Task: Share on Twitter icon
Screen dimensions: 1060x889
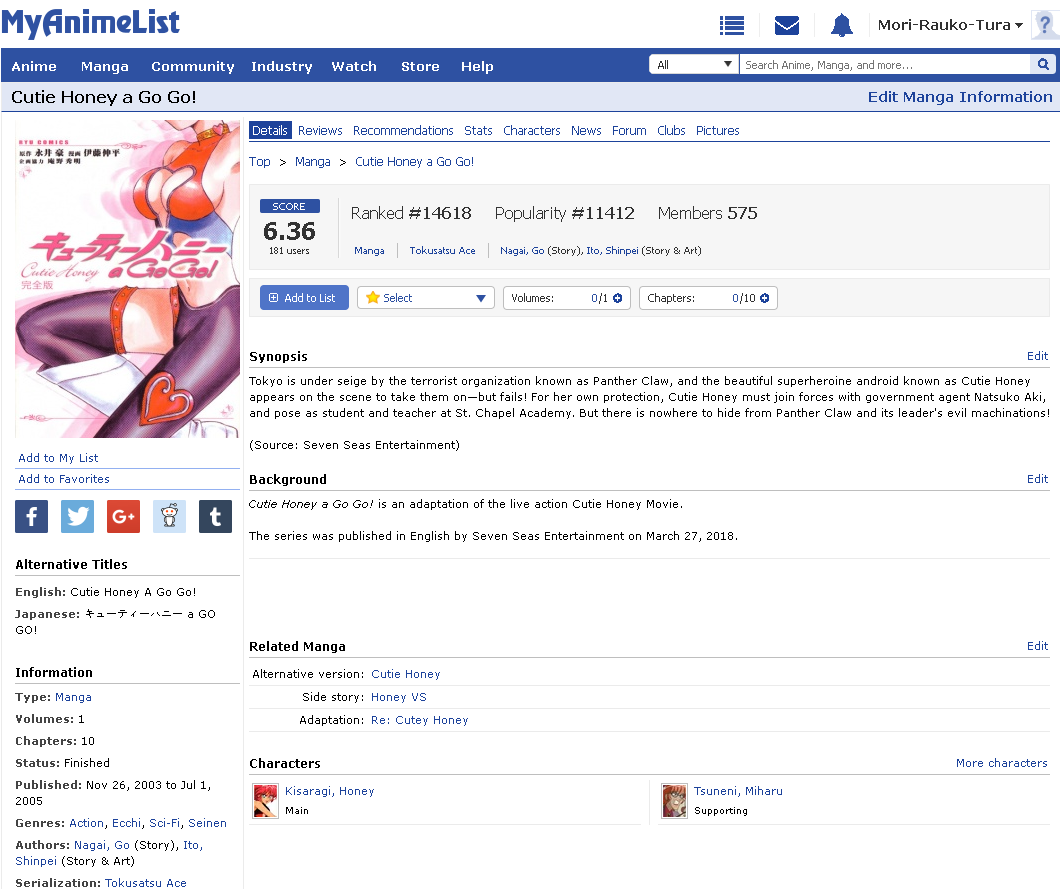Action: point(78,516)
